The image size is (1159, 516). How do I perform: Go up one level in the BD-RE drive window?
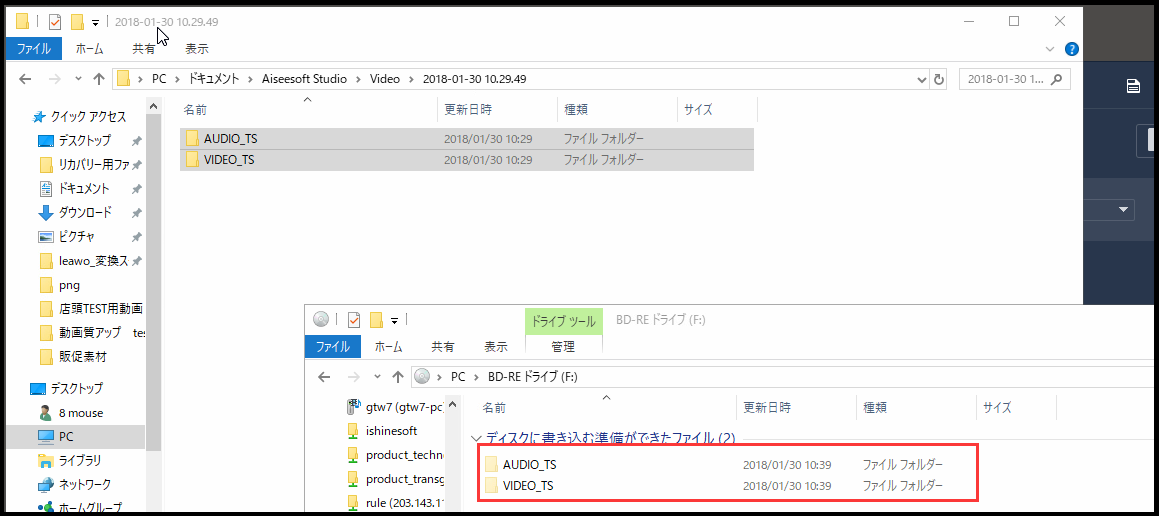point(398,377)
